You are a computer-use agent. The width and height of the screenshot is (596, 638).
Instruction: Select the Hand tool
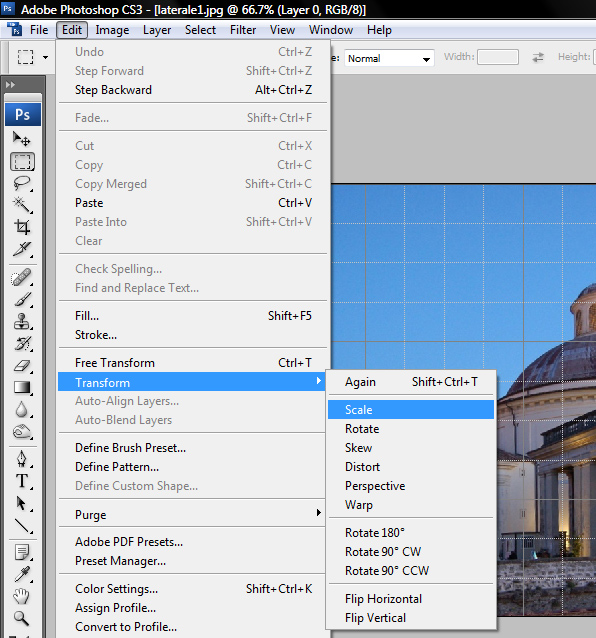coord(22,596)
